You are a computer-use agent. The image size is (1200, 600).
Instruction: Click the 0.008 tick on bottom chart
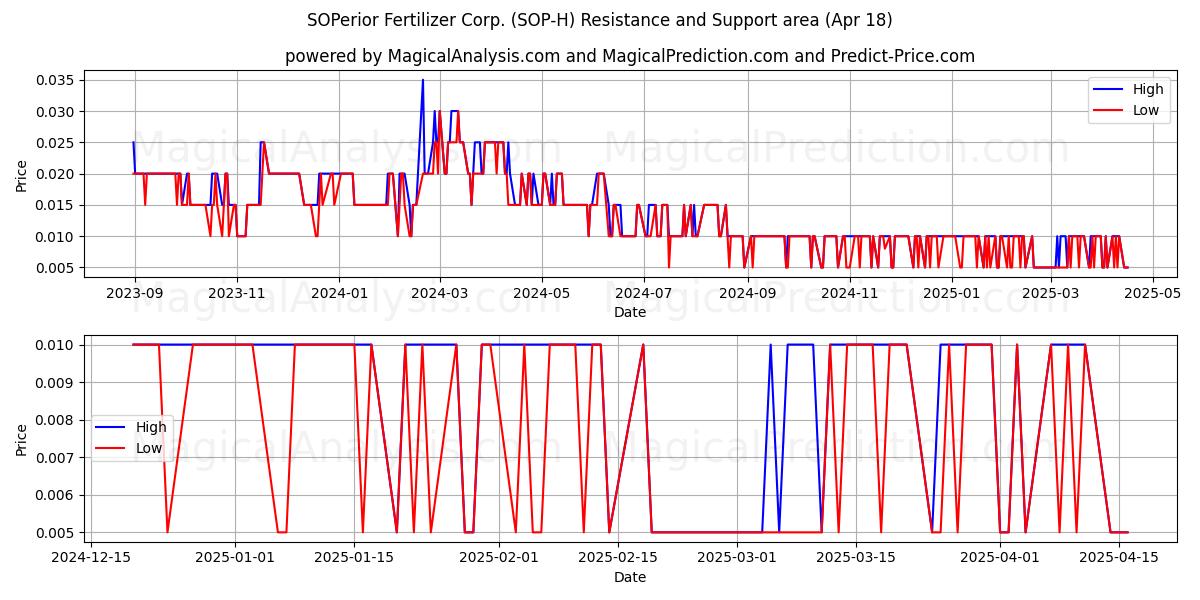[x=56, y=420]
